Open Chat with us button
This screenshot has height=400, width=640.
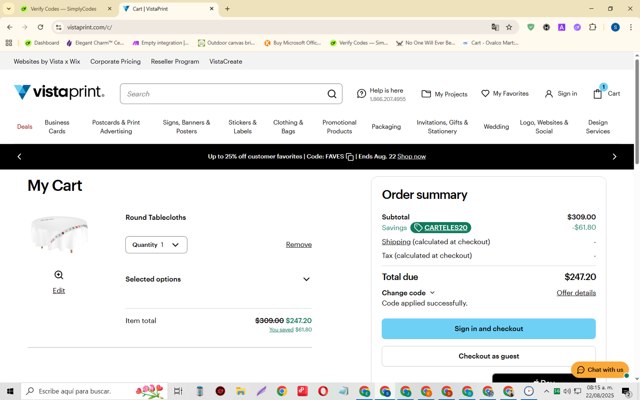(600, 370)
